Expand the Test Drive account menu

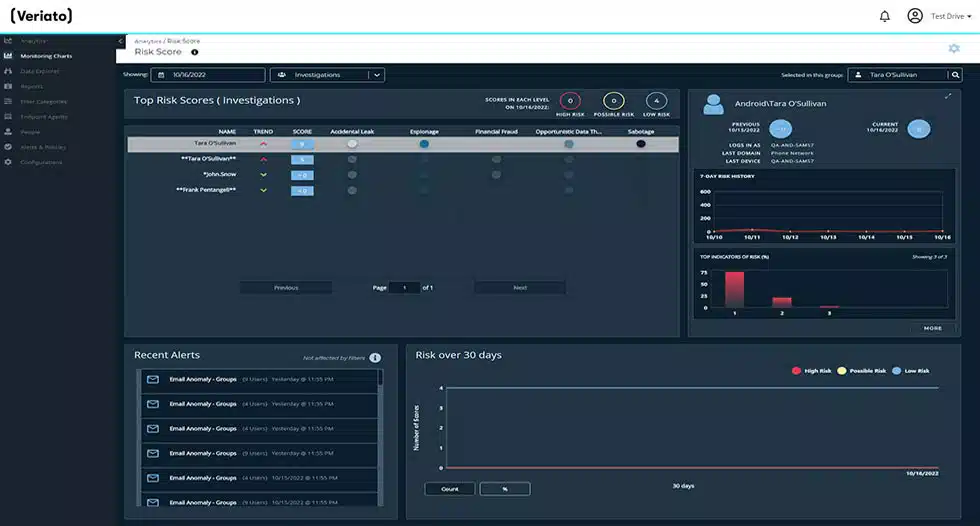(x=951, y=16)
